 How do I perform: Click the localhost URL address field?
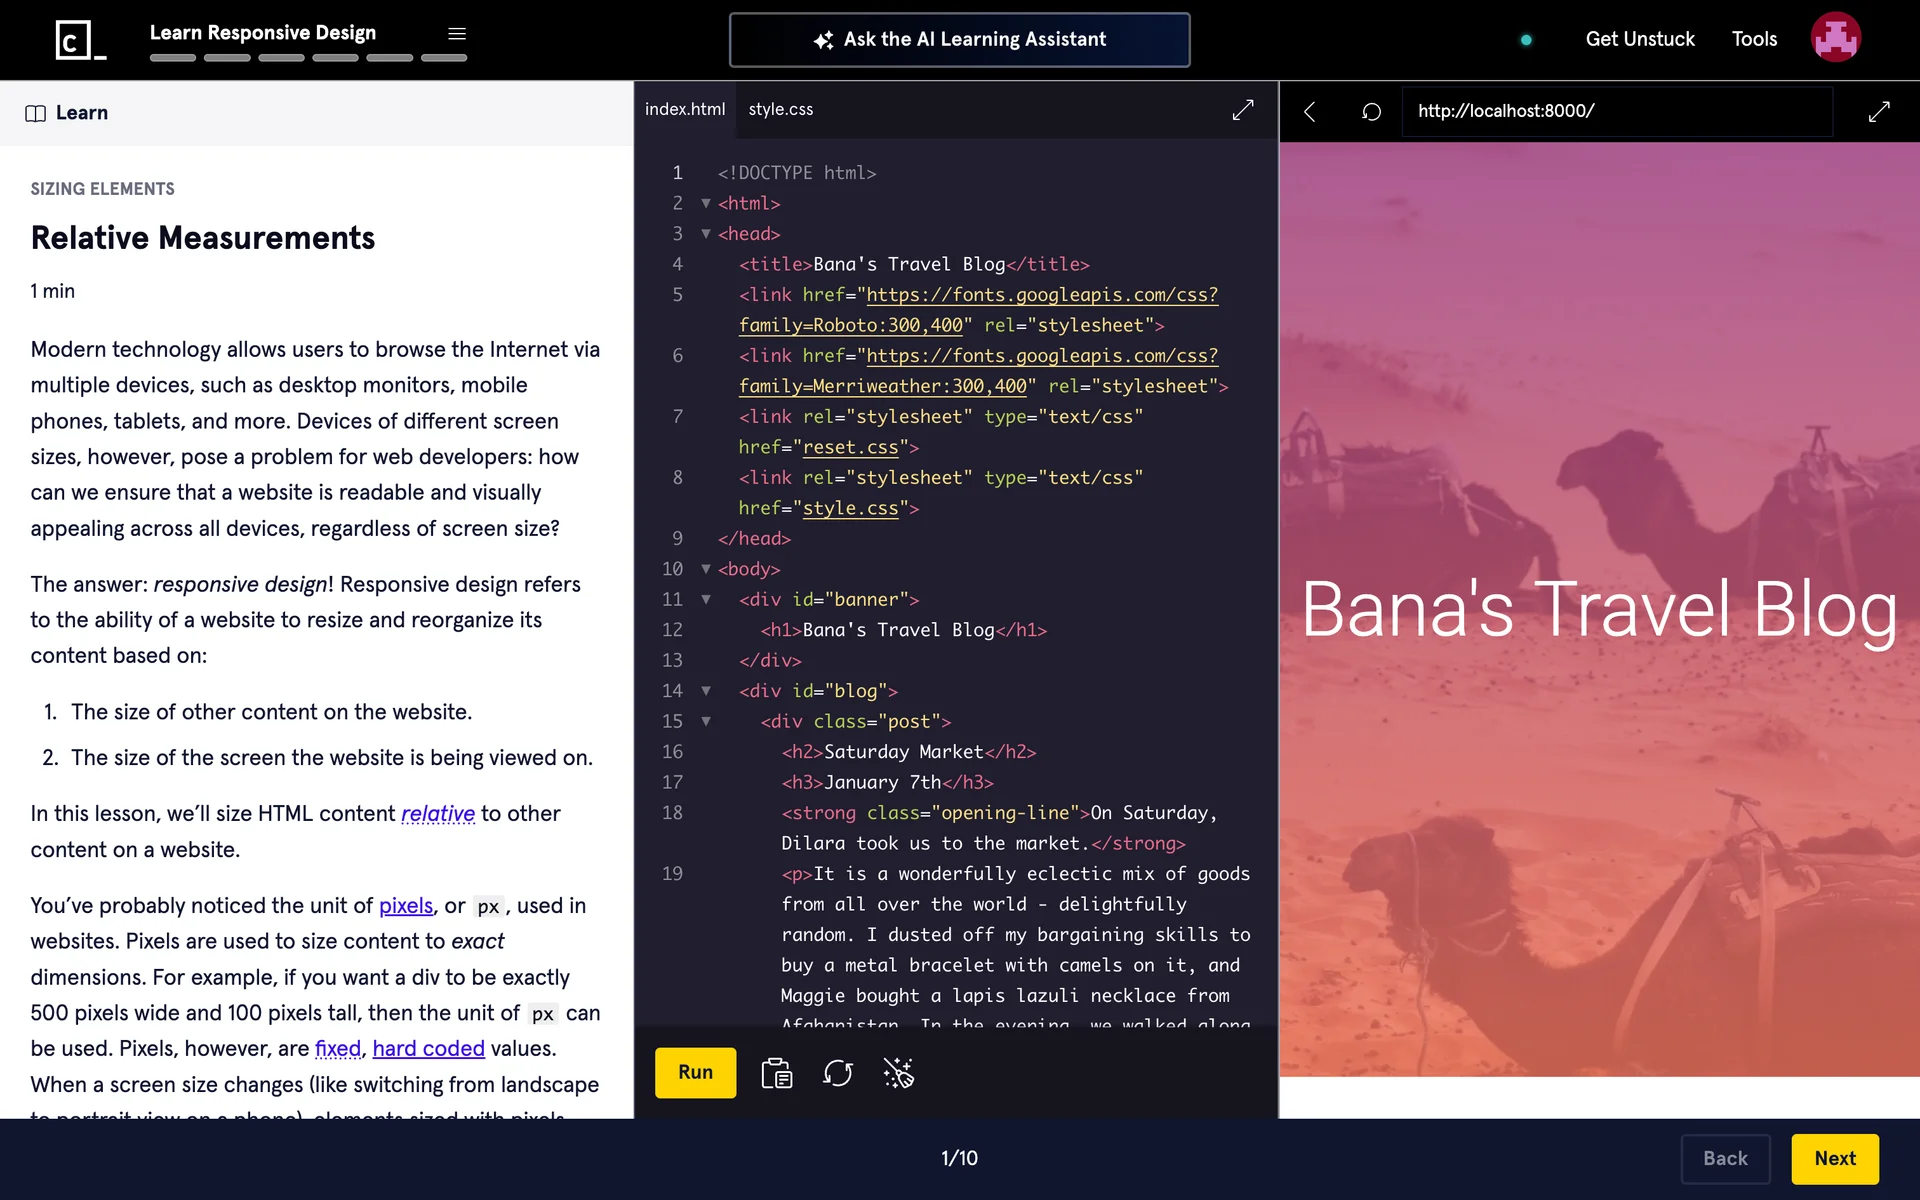[1615, 111]
